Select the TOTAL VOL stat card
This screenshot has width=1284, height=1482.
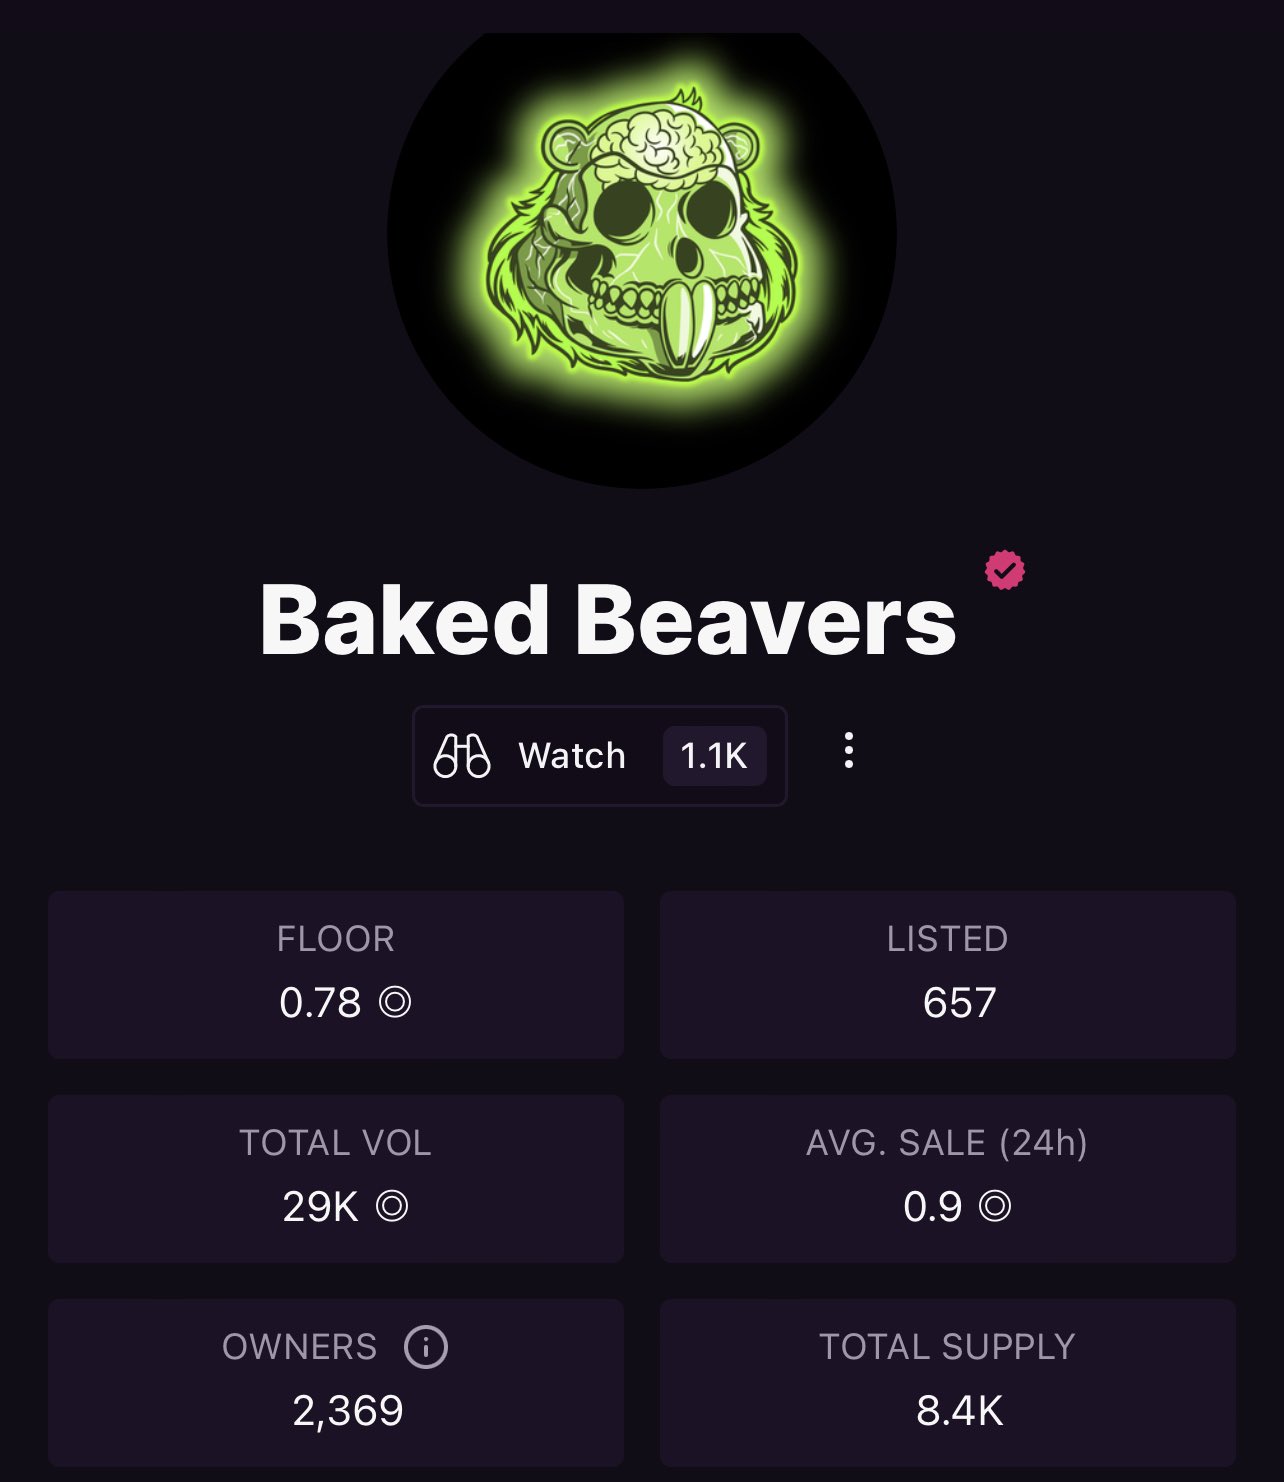click(x=336, y=1179)
